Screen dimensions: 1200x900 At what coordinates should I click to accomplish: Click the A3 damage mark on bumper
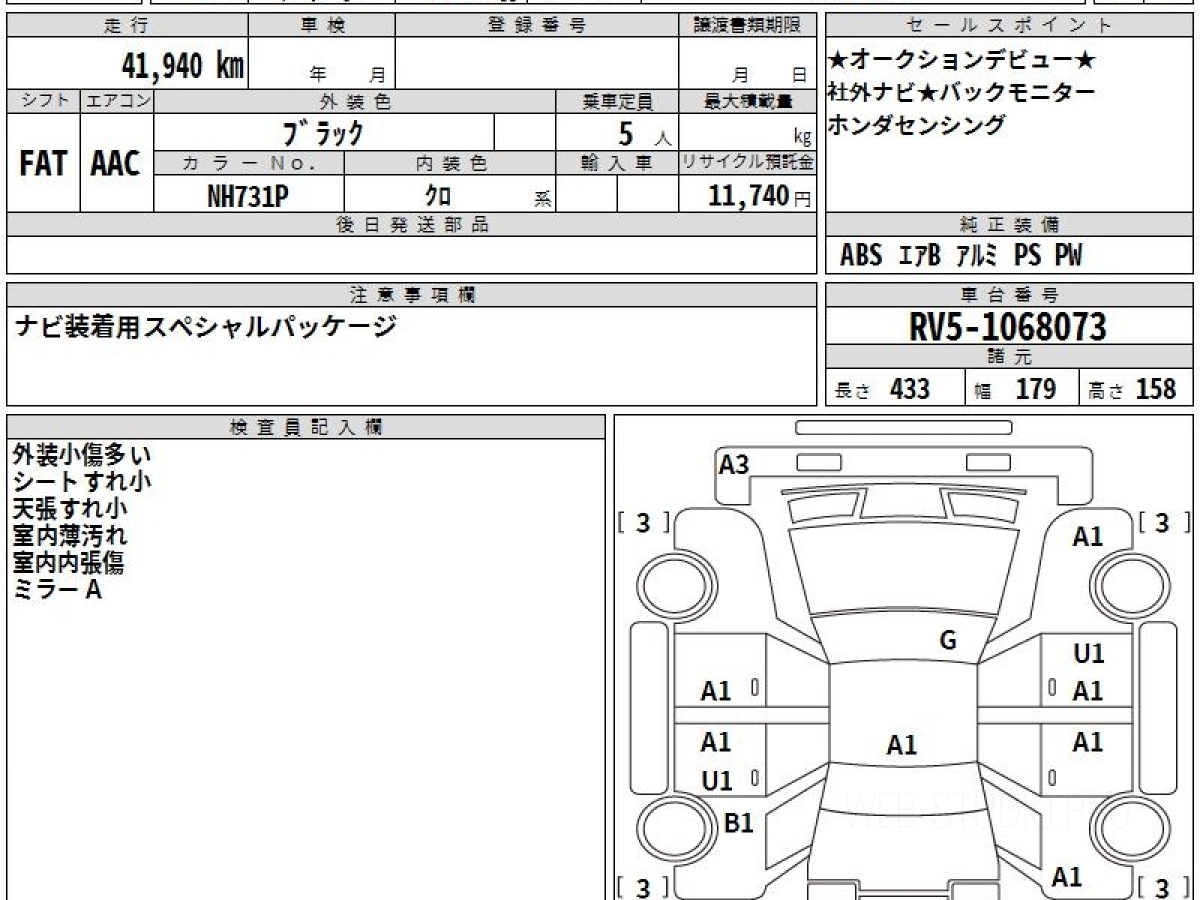click(734, 464)
